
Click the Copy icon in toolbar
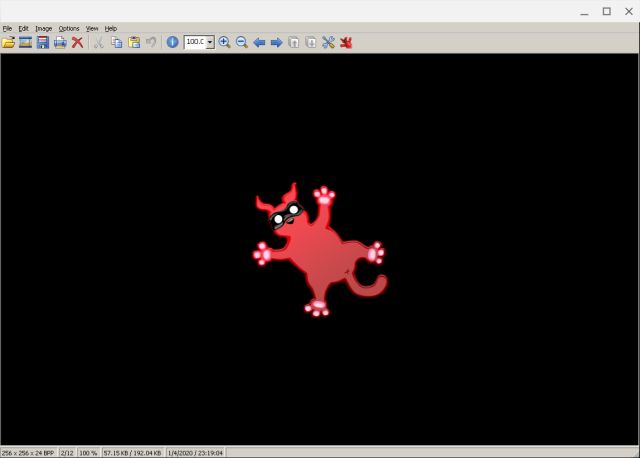(116, 42)
